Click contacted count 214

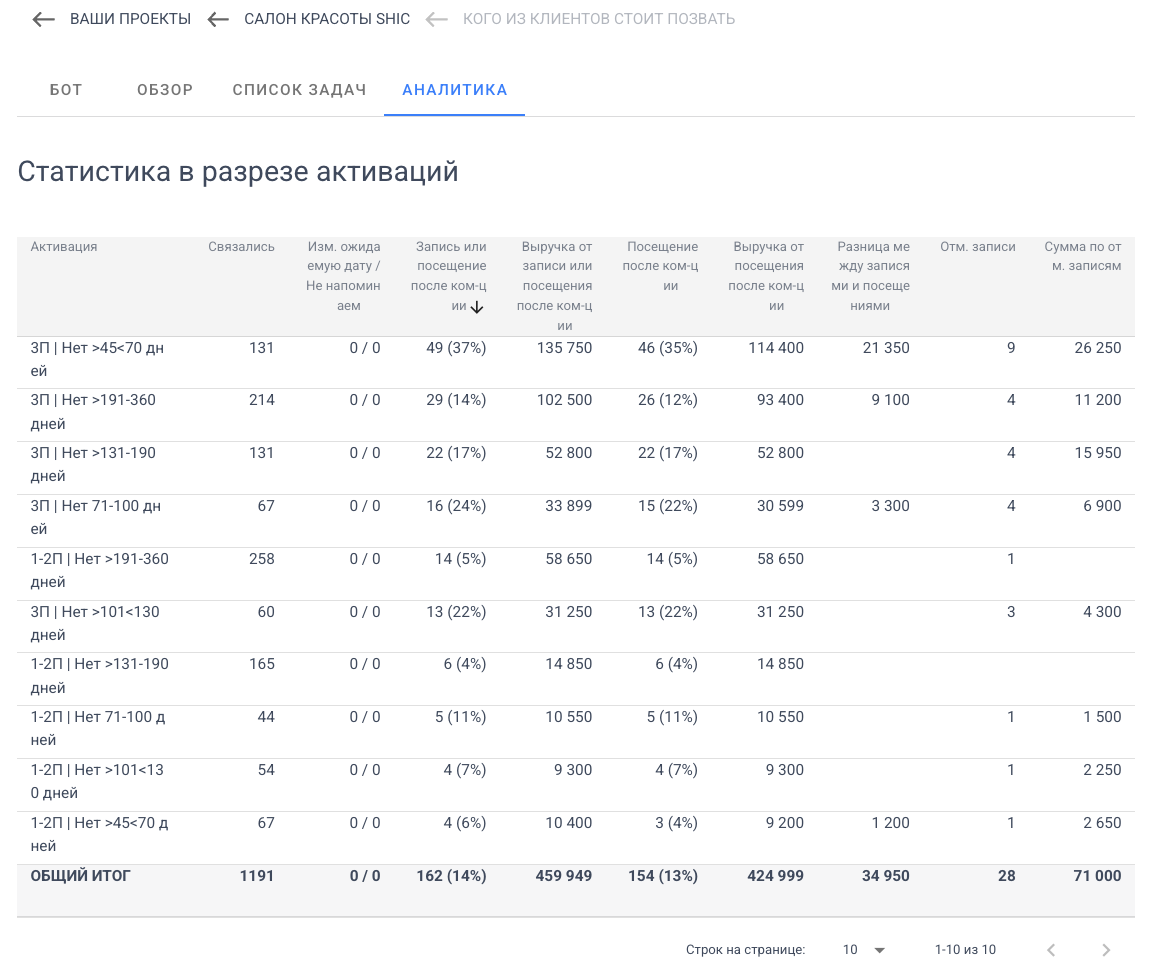coord(262,401)
